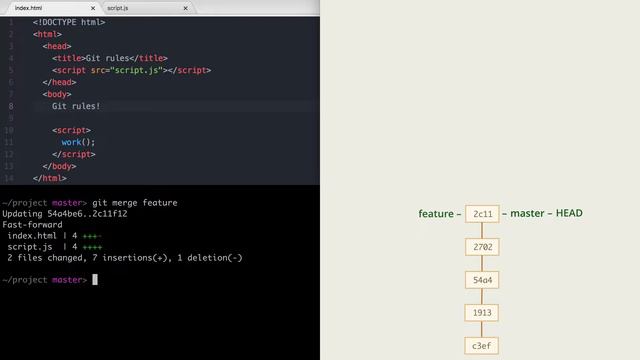Click 'script.js | 4' diffstat line
The image size is (640, 360).
point(54,247)
